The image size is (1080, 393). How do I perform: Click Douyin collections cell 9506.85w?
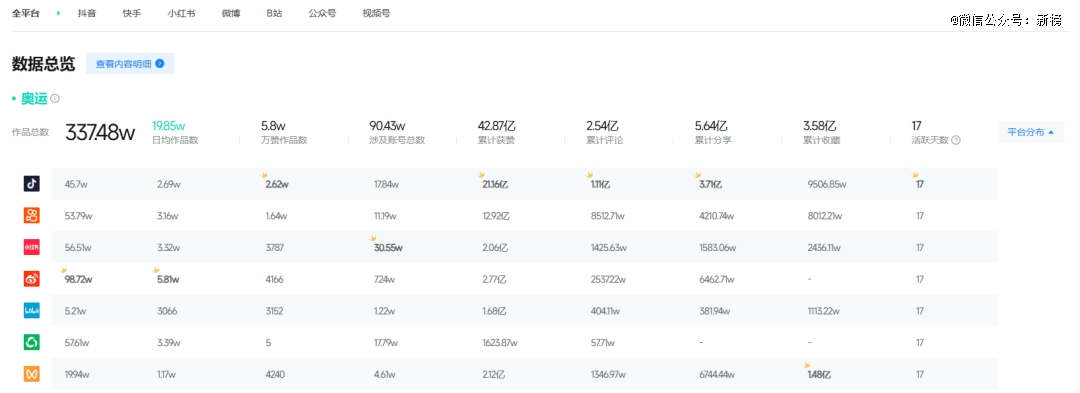click(827, 184)
